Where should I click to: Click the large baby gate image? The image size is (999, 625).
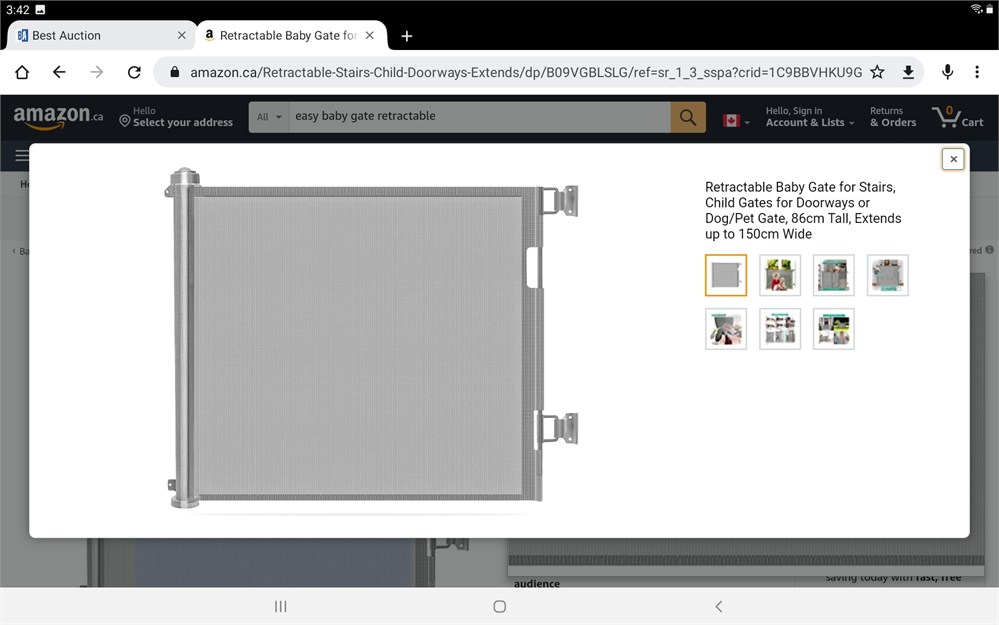click(371, 338)
